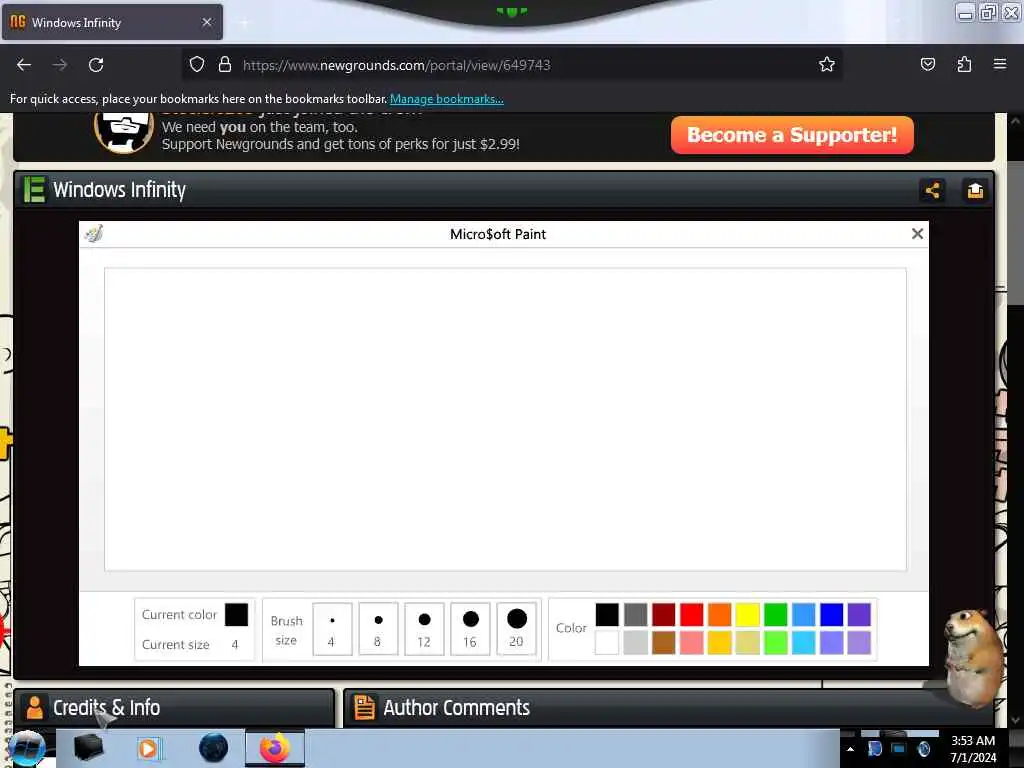Open the Pocket save icon

point(927,64)
